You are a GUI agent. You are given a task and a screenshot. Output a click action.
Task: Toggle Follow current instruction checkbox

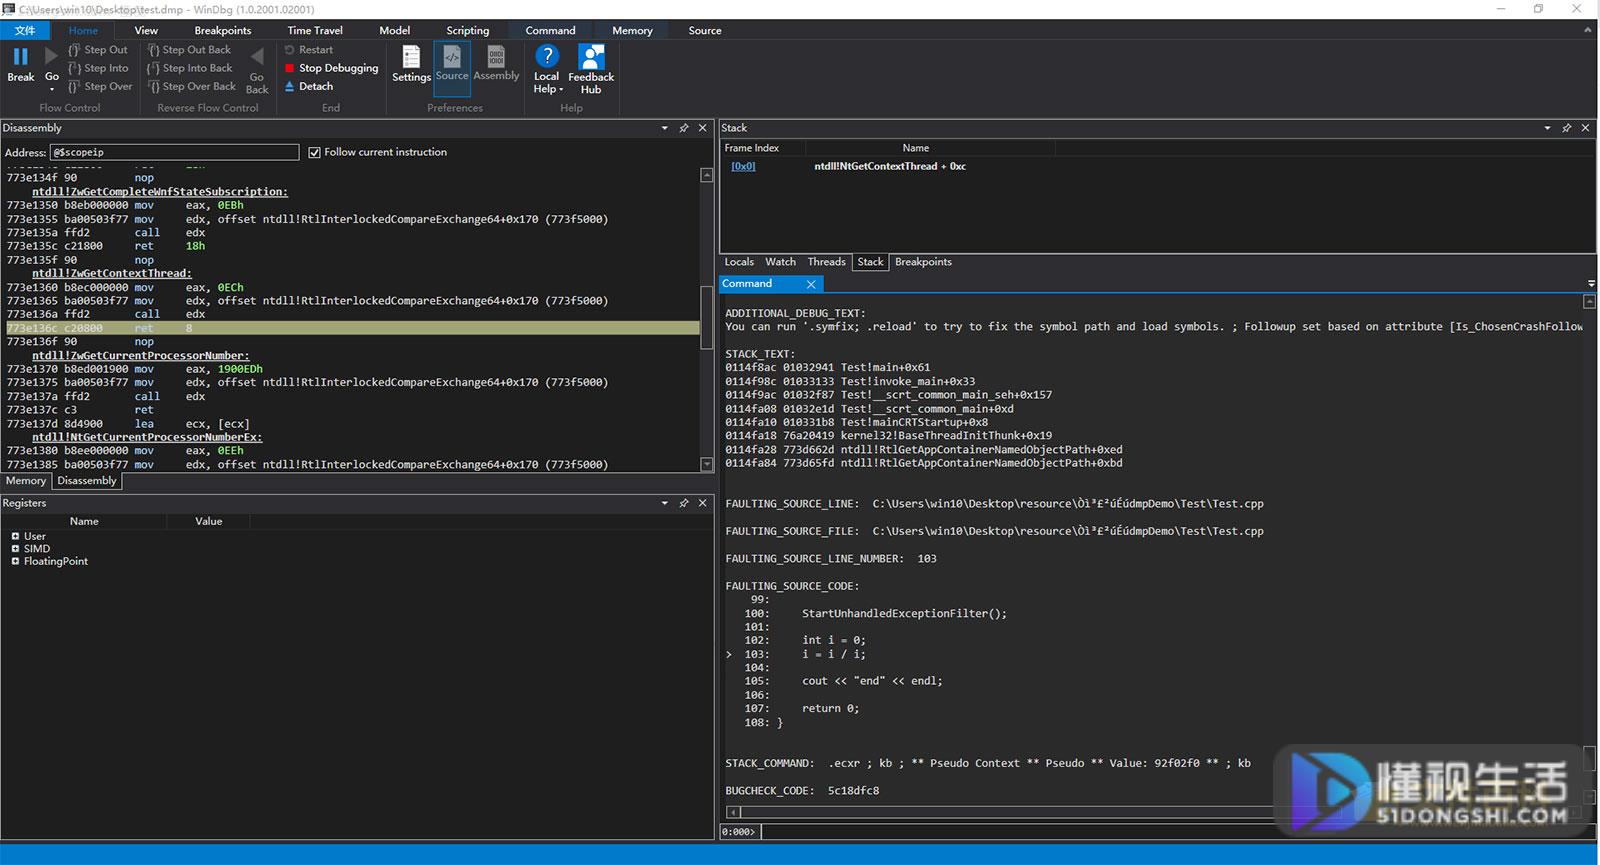[x=315, y=152]
